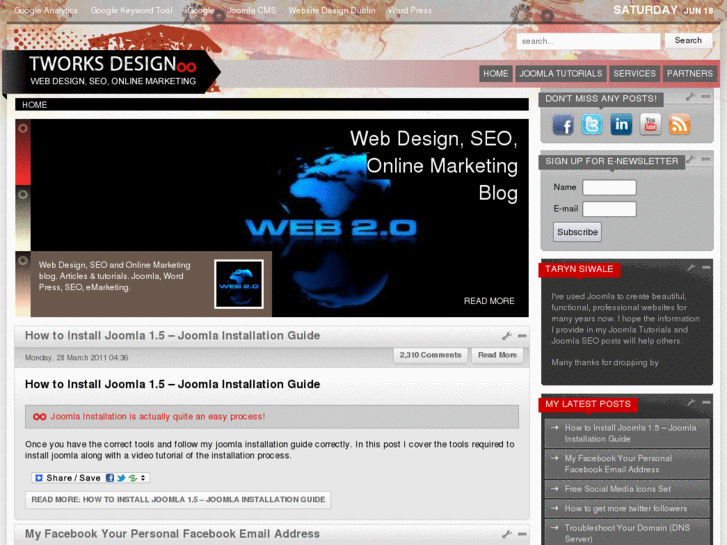Viewport: 727px width, 545px height.
Task: Open latest post How to get more twitter followers
Action: (627, 508)
